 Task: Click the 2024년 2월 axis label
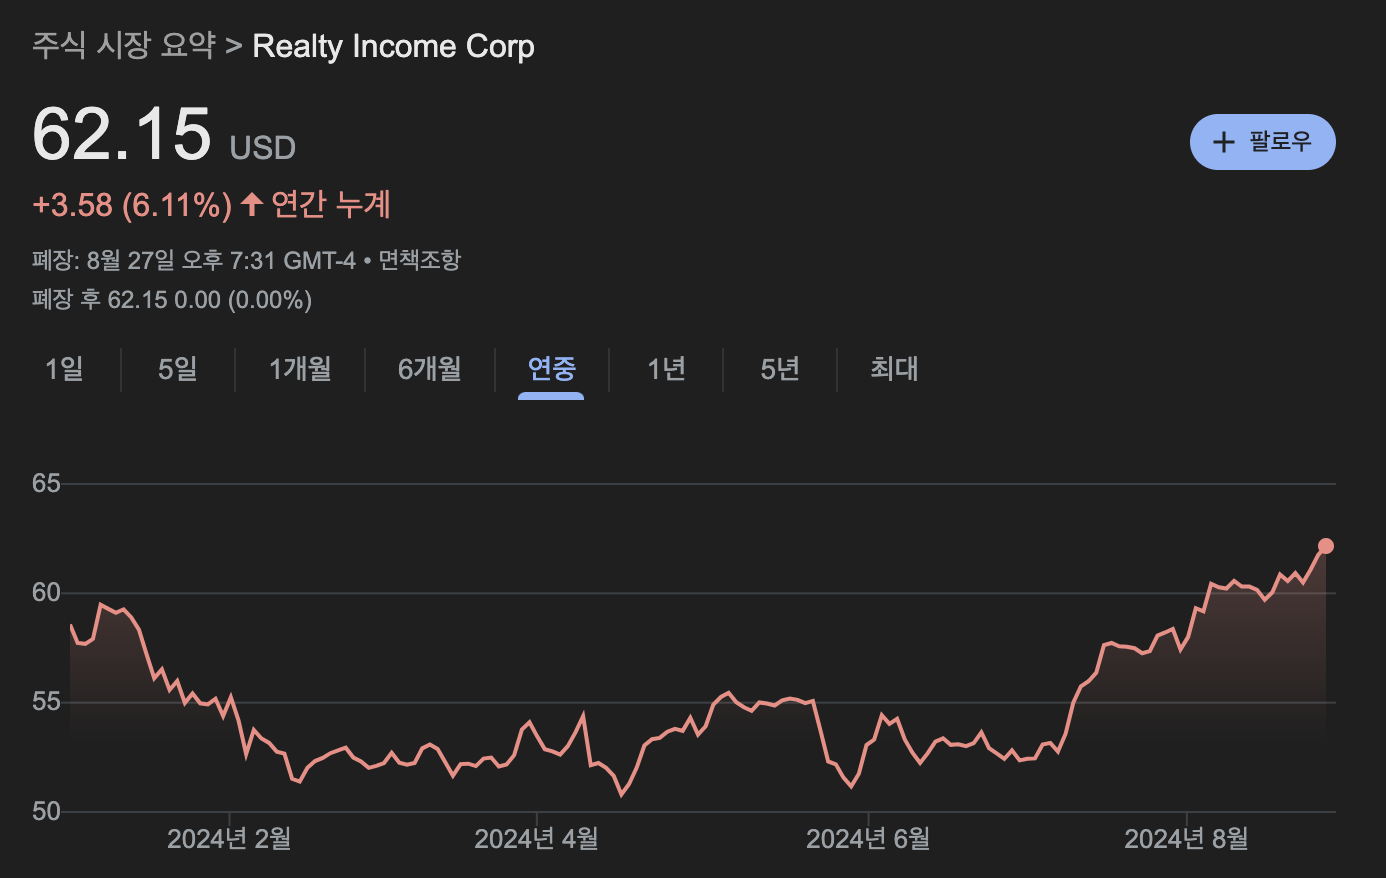pyautogui.click(x=229, y=839)
